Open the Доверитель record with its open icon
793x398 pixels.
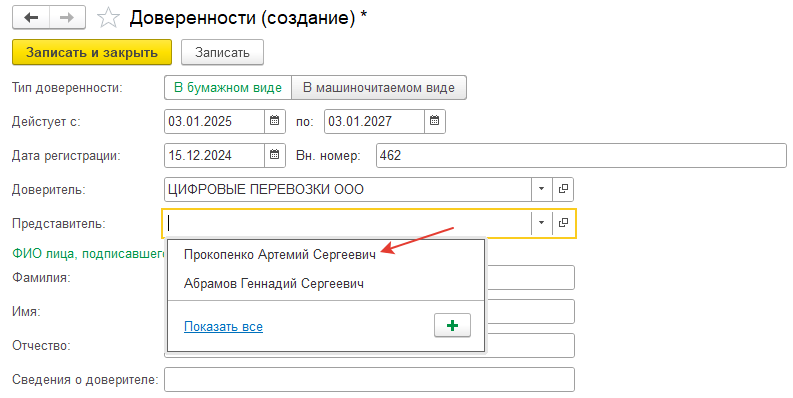[x=563, y=189]
